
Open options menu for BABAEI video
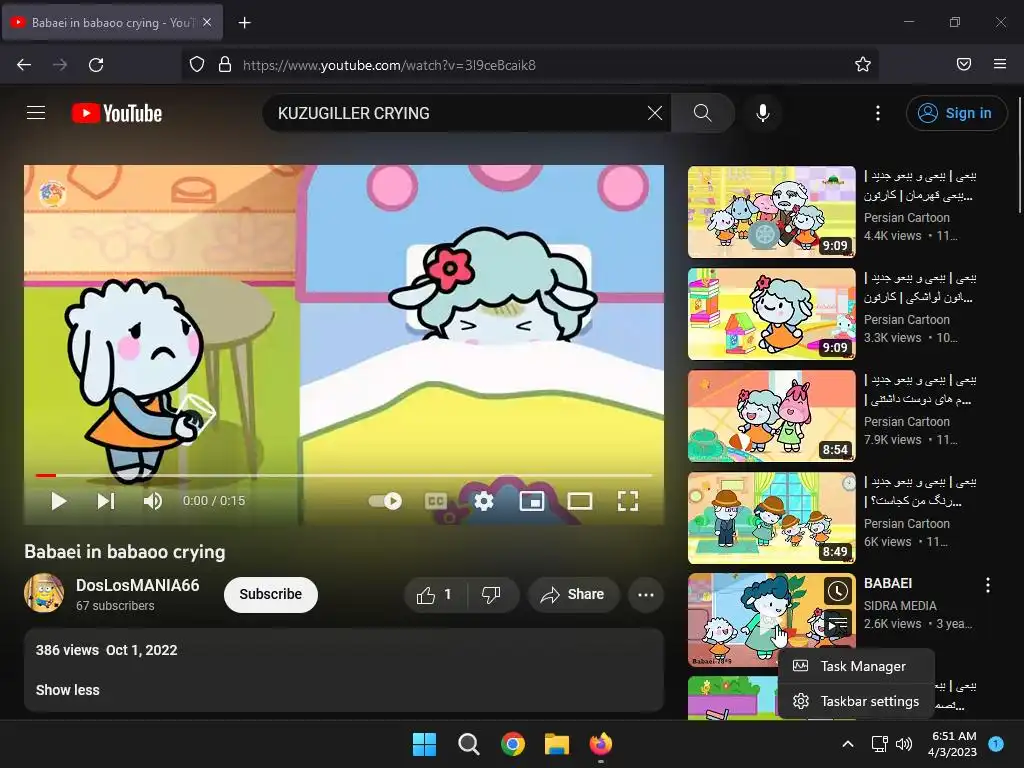tap(987, 585)
